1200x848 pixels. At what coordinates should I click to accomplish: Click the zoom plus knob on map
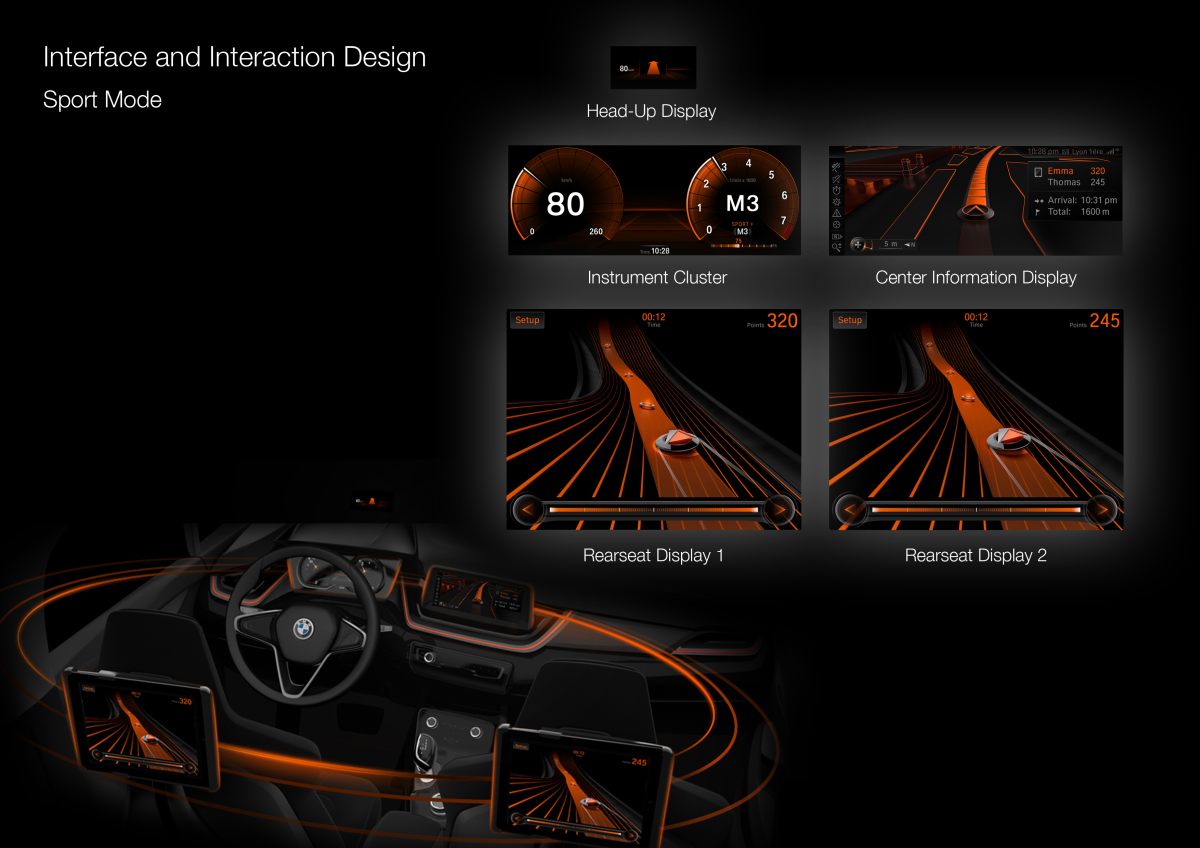858,244
